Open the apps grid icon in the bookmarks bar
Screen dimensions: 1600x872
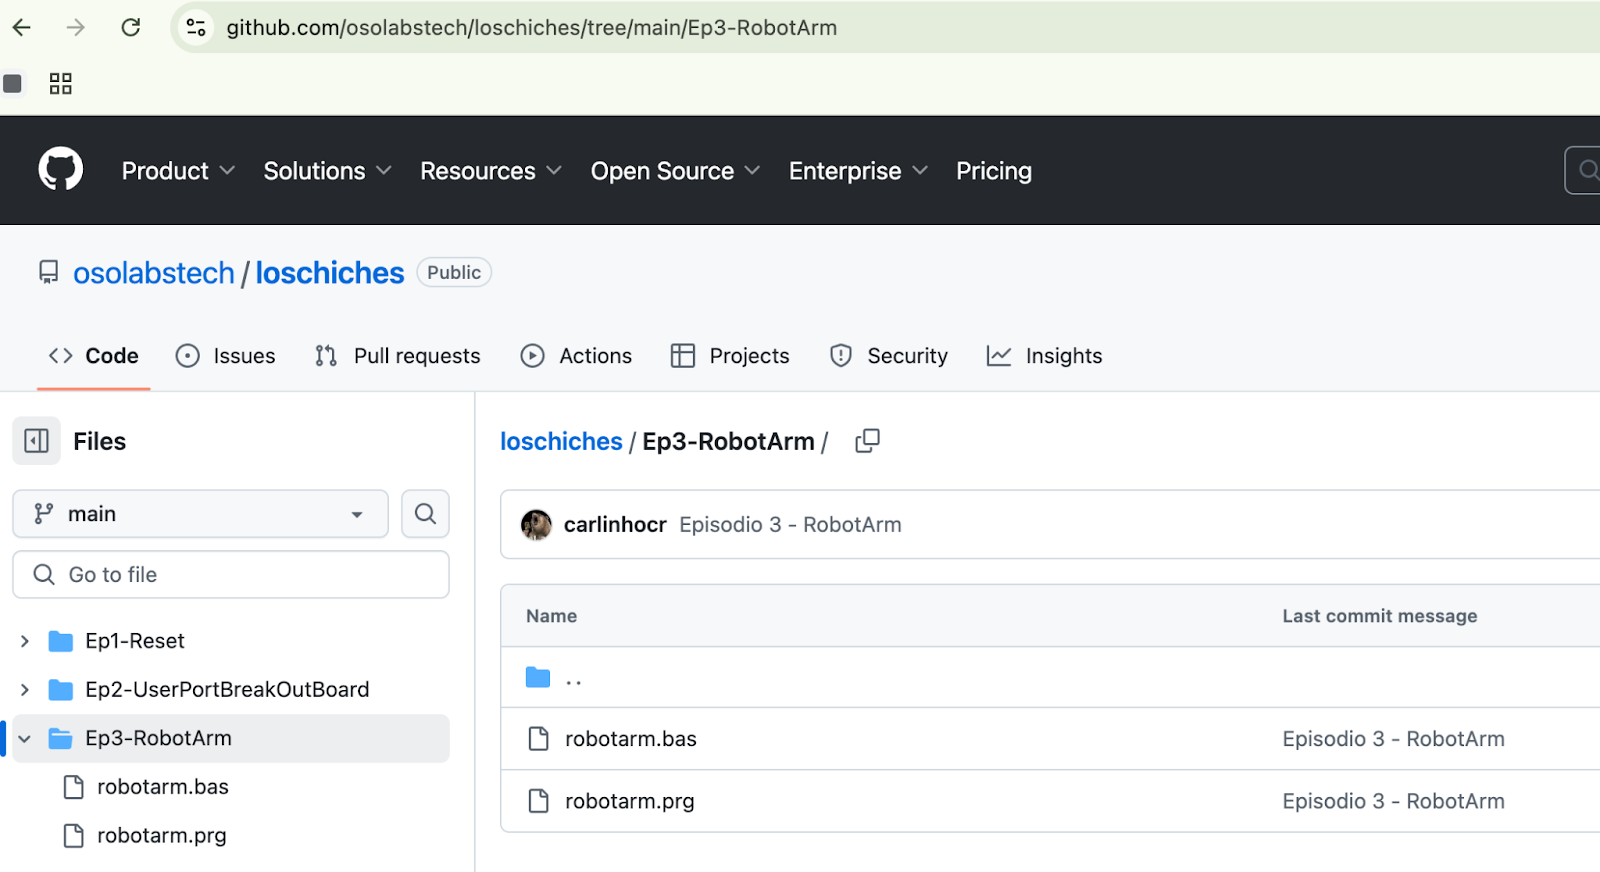(61, 83)
